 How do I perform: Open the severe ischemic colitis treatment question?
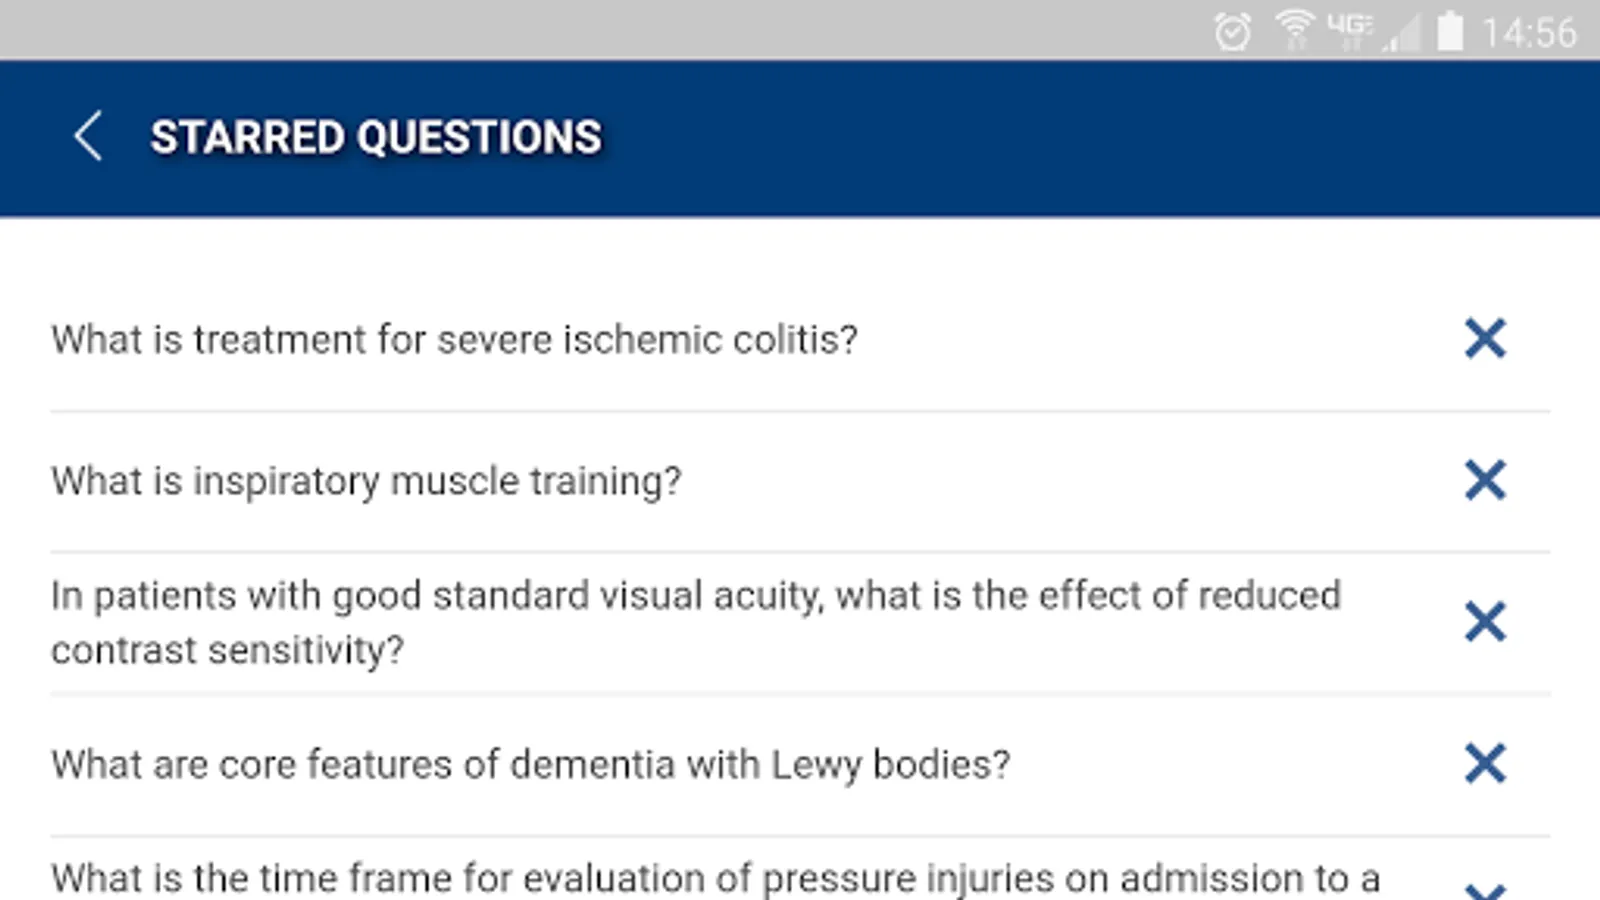(455, 340)
